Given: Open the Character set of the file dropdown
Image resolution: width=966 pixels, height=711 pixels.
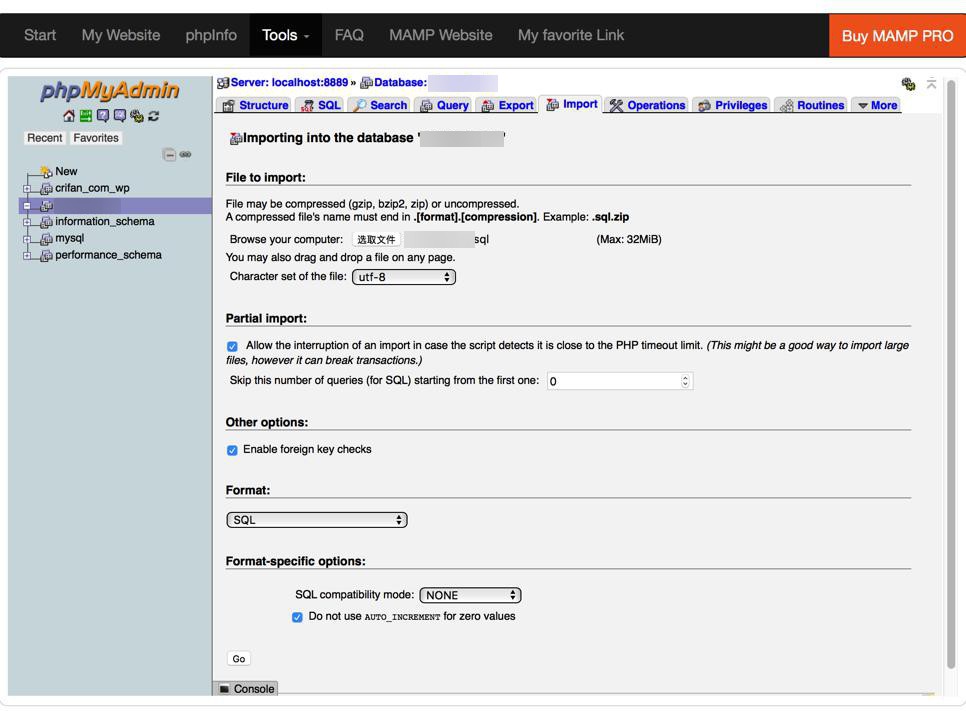Looking at the screenshot, I should (404, 277).
